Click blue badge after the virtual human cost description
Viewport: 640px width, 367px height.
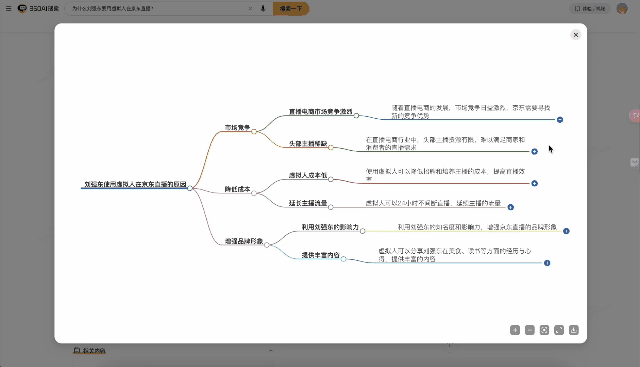[534, 183]
